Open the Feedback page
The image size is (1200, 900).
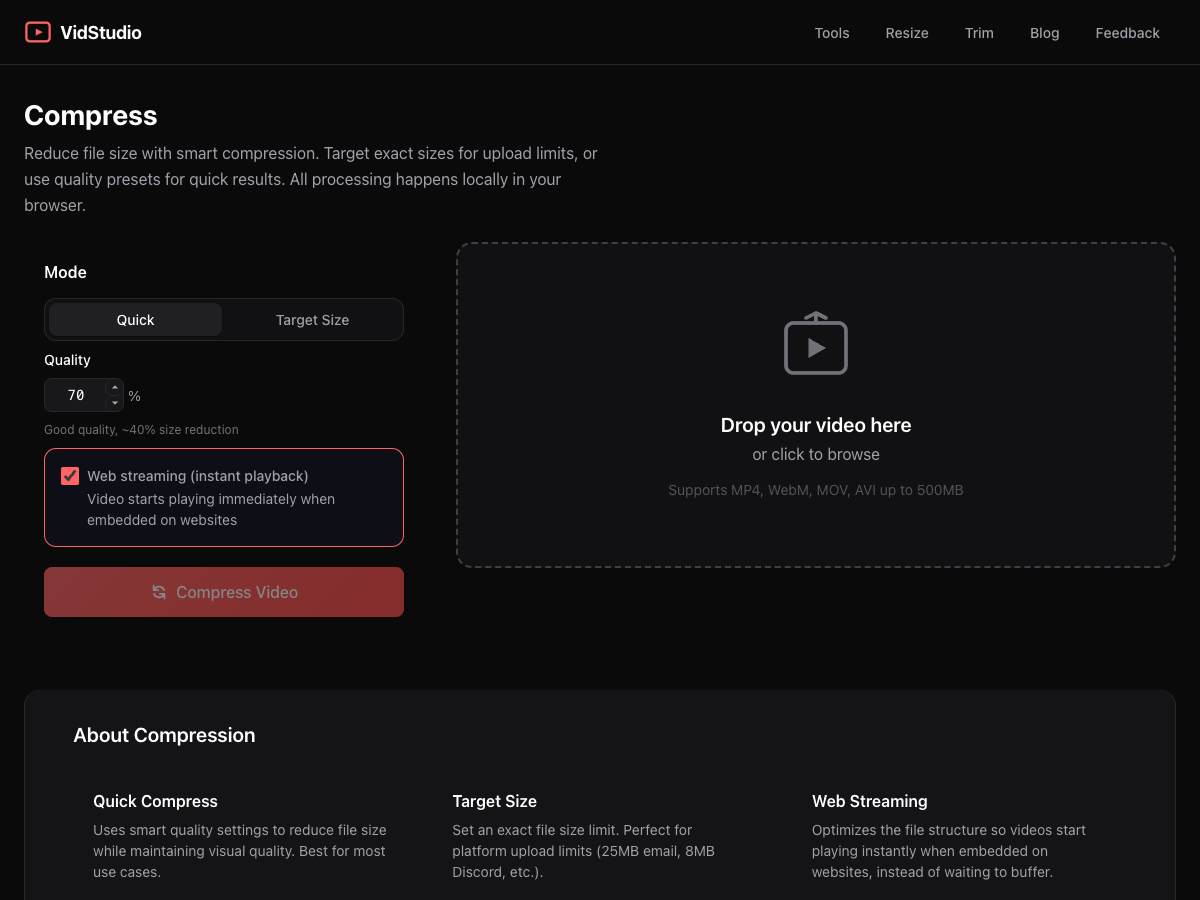click(x=1127, y=33)
